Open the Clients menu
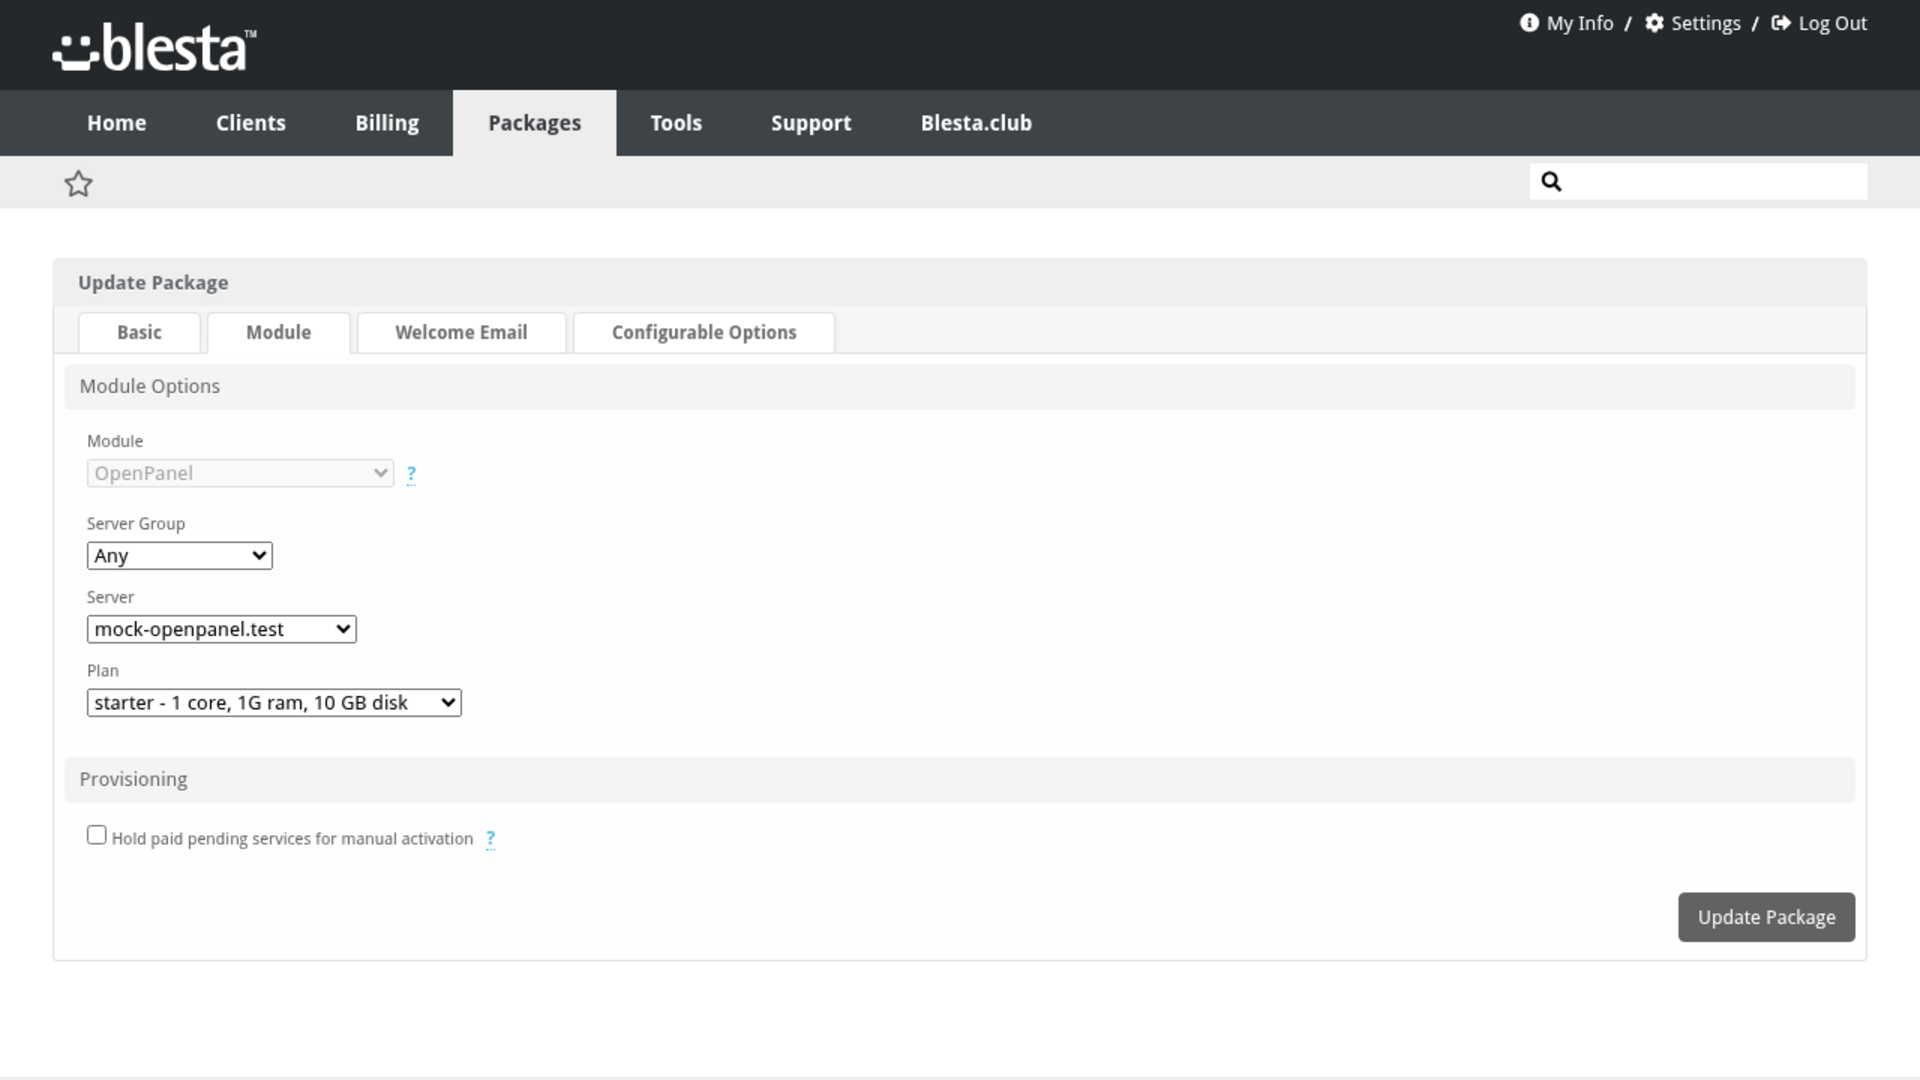Image resolution: width=1920 pixels, height=1080 pixels. pyautogui.click(x=251, y=123)
